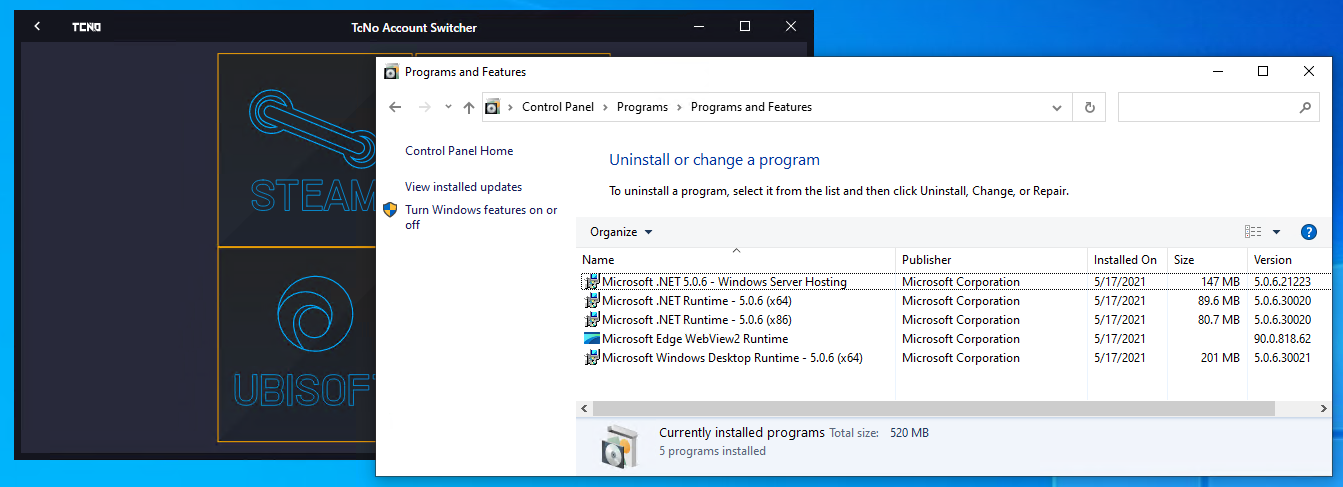Sort list by Installed On column
Screen dimensions: 1343x487
click(1127, 259)
